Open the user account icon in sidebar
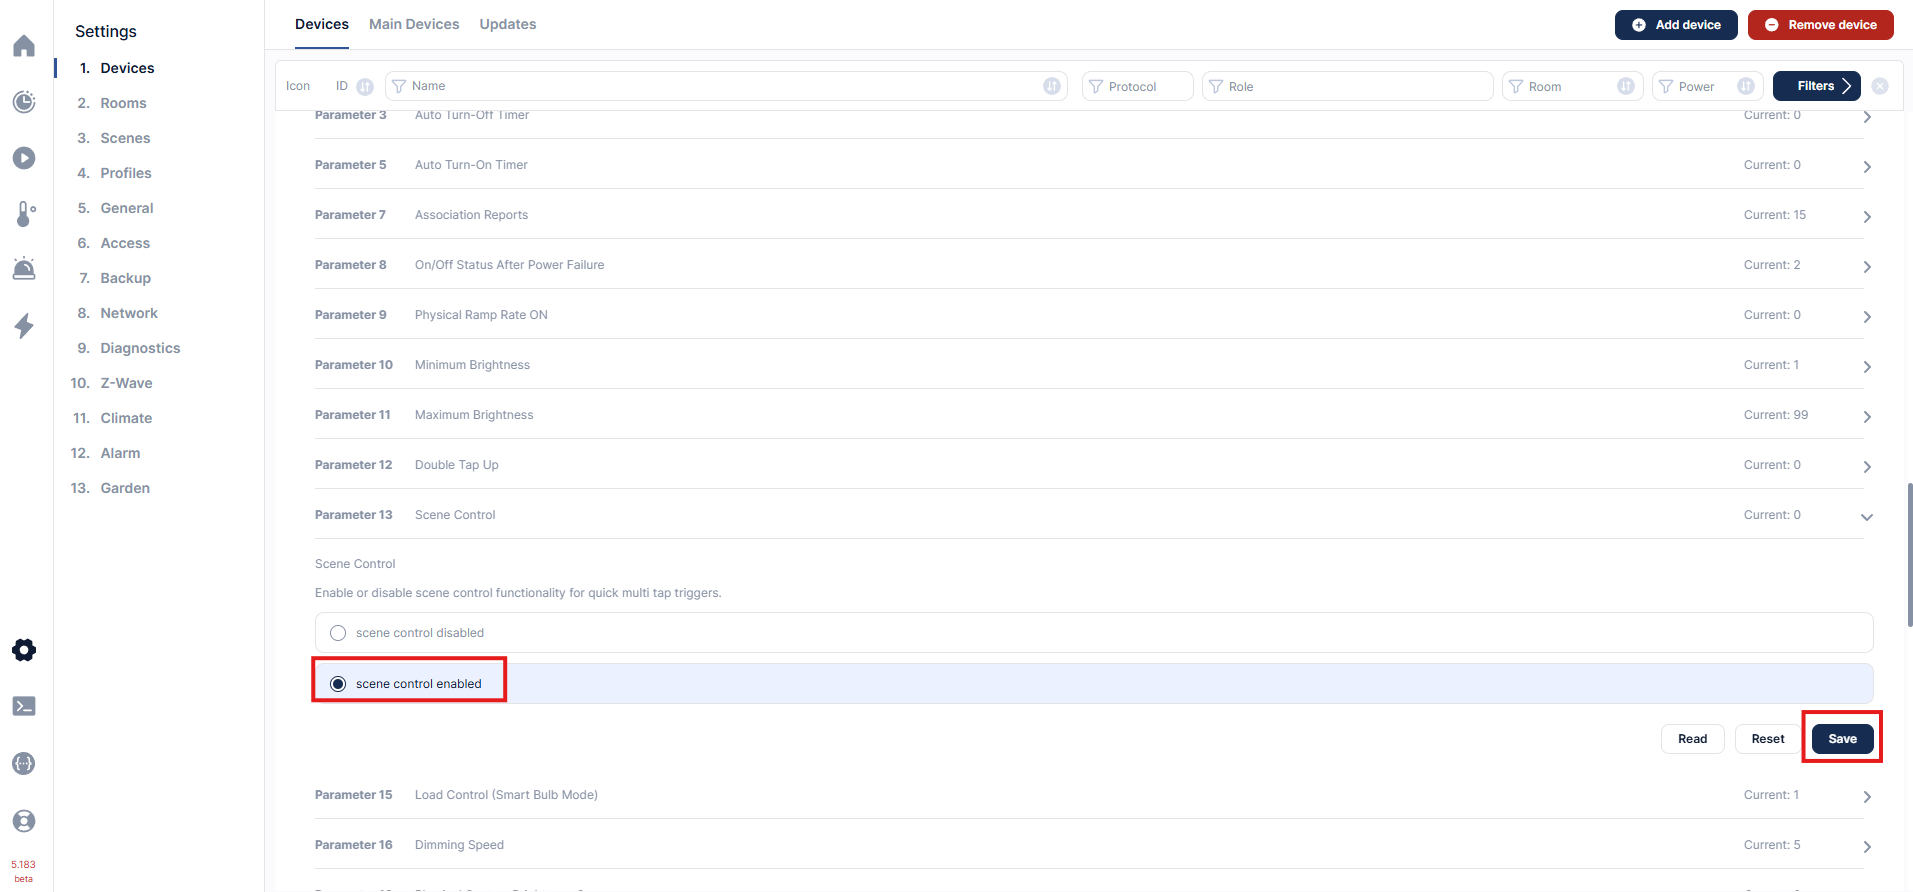The height and width of the screenshot is (892, 1913). [x=24, y=821]
